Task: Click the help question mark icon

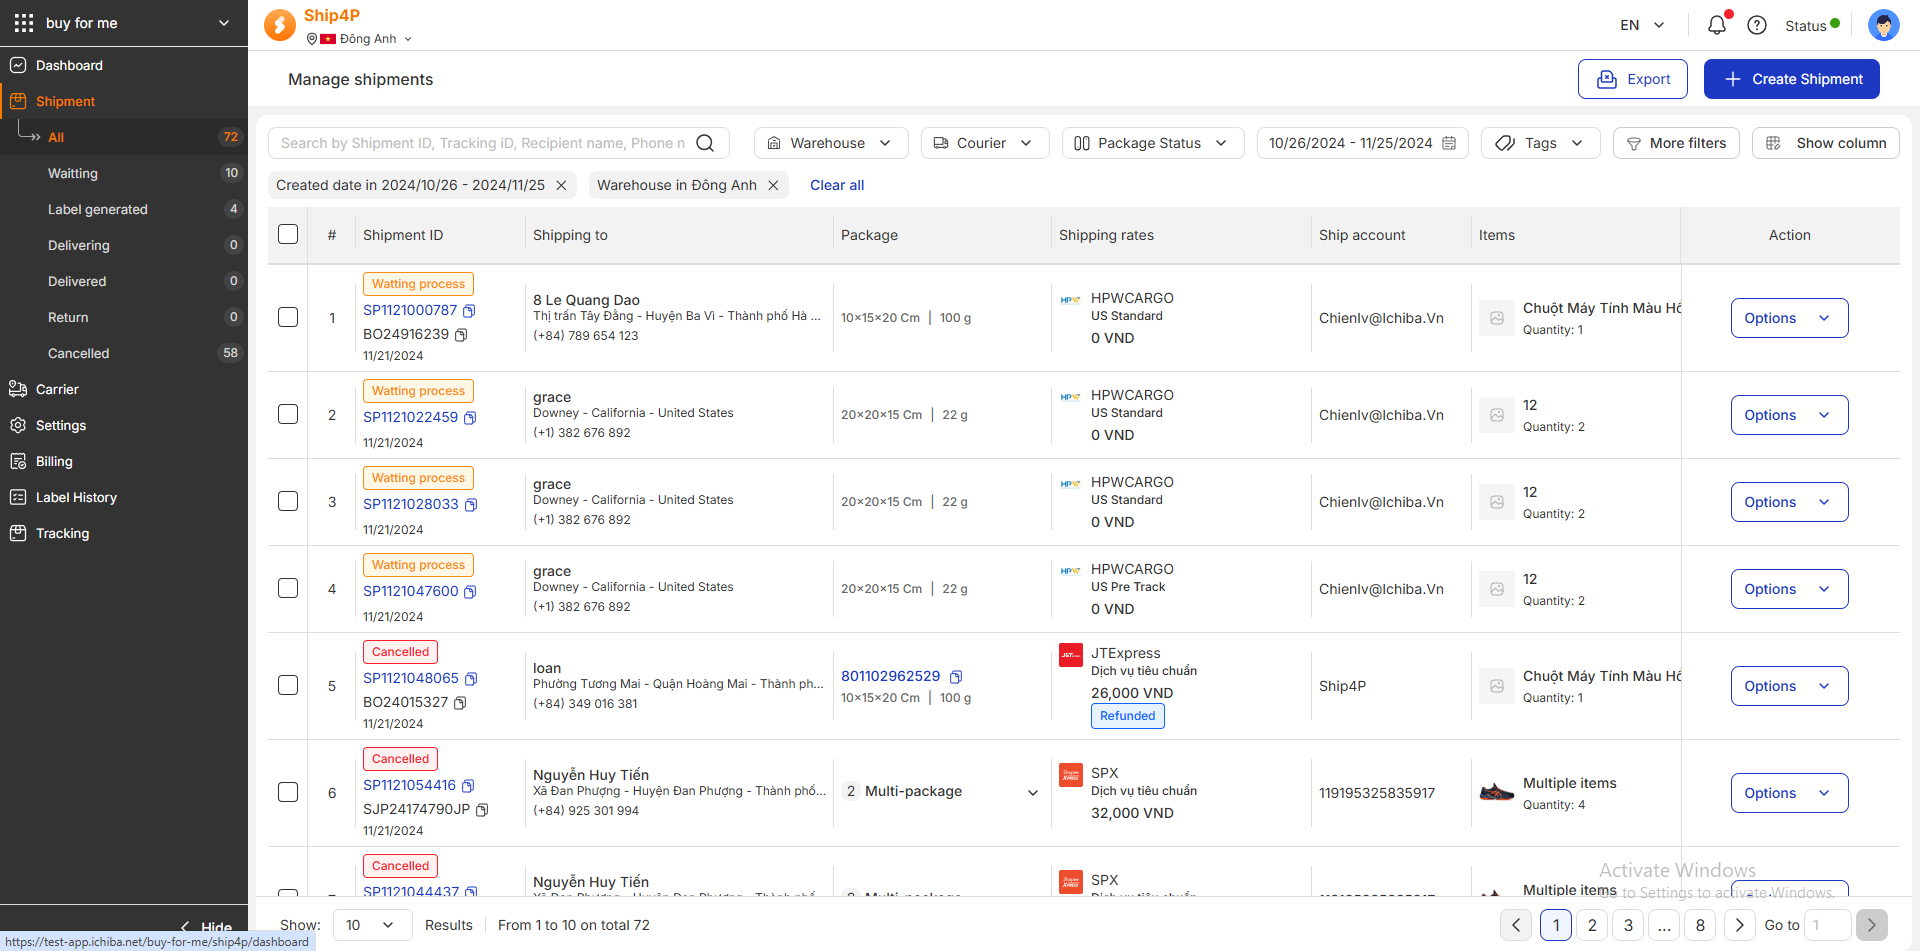Action: tap(1756, 25)
